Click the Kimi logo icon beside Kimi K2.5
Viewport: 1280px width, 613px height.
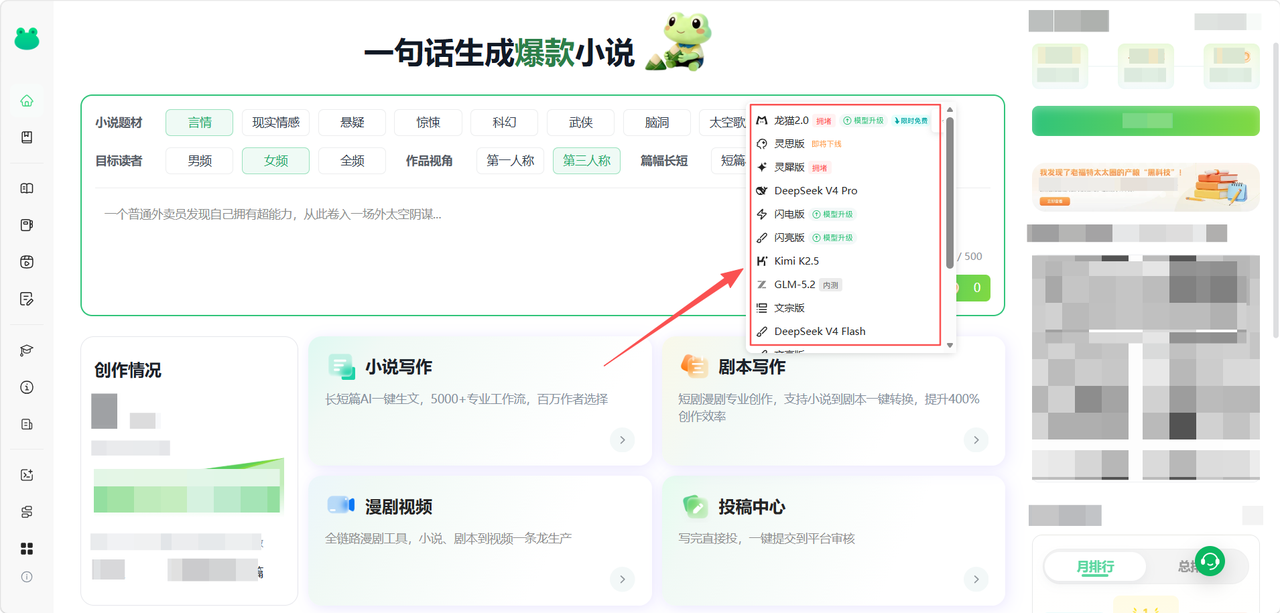[762, 261]
